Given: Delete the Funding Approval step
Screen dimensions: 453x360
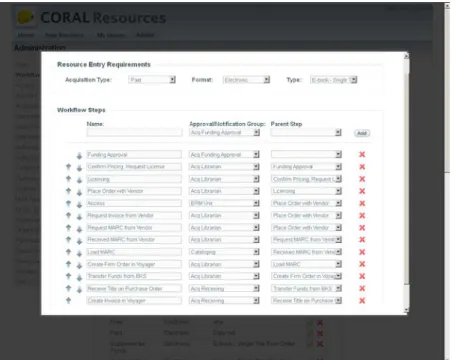Looking at the screenshot, I should (362, 154).
